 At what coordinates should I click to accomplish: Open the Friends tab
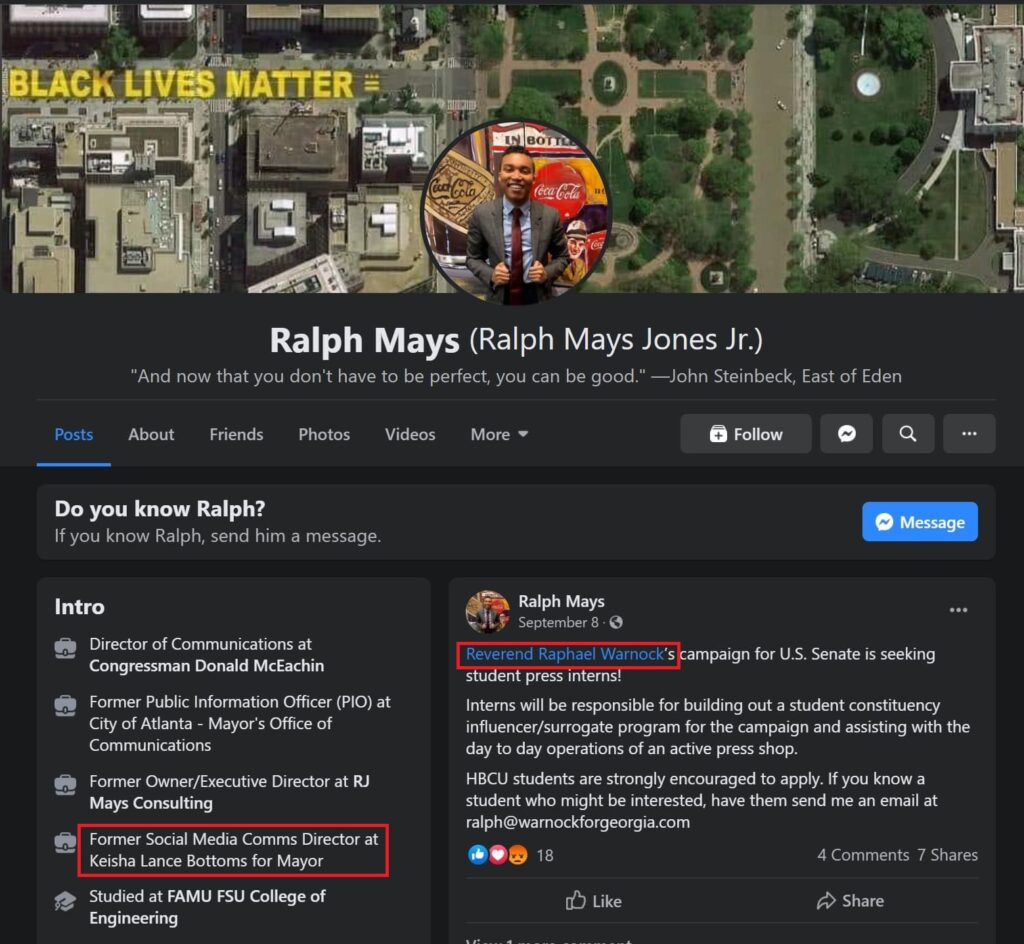coord(236,434)
